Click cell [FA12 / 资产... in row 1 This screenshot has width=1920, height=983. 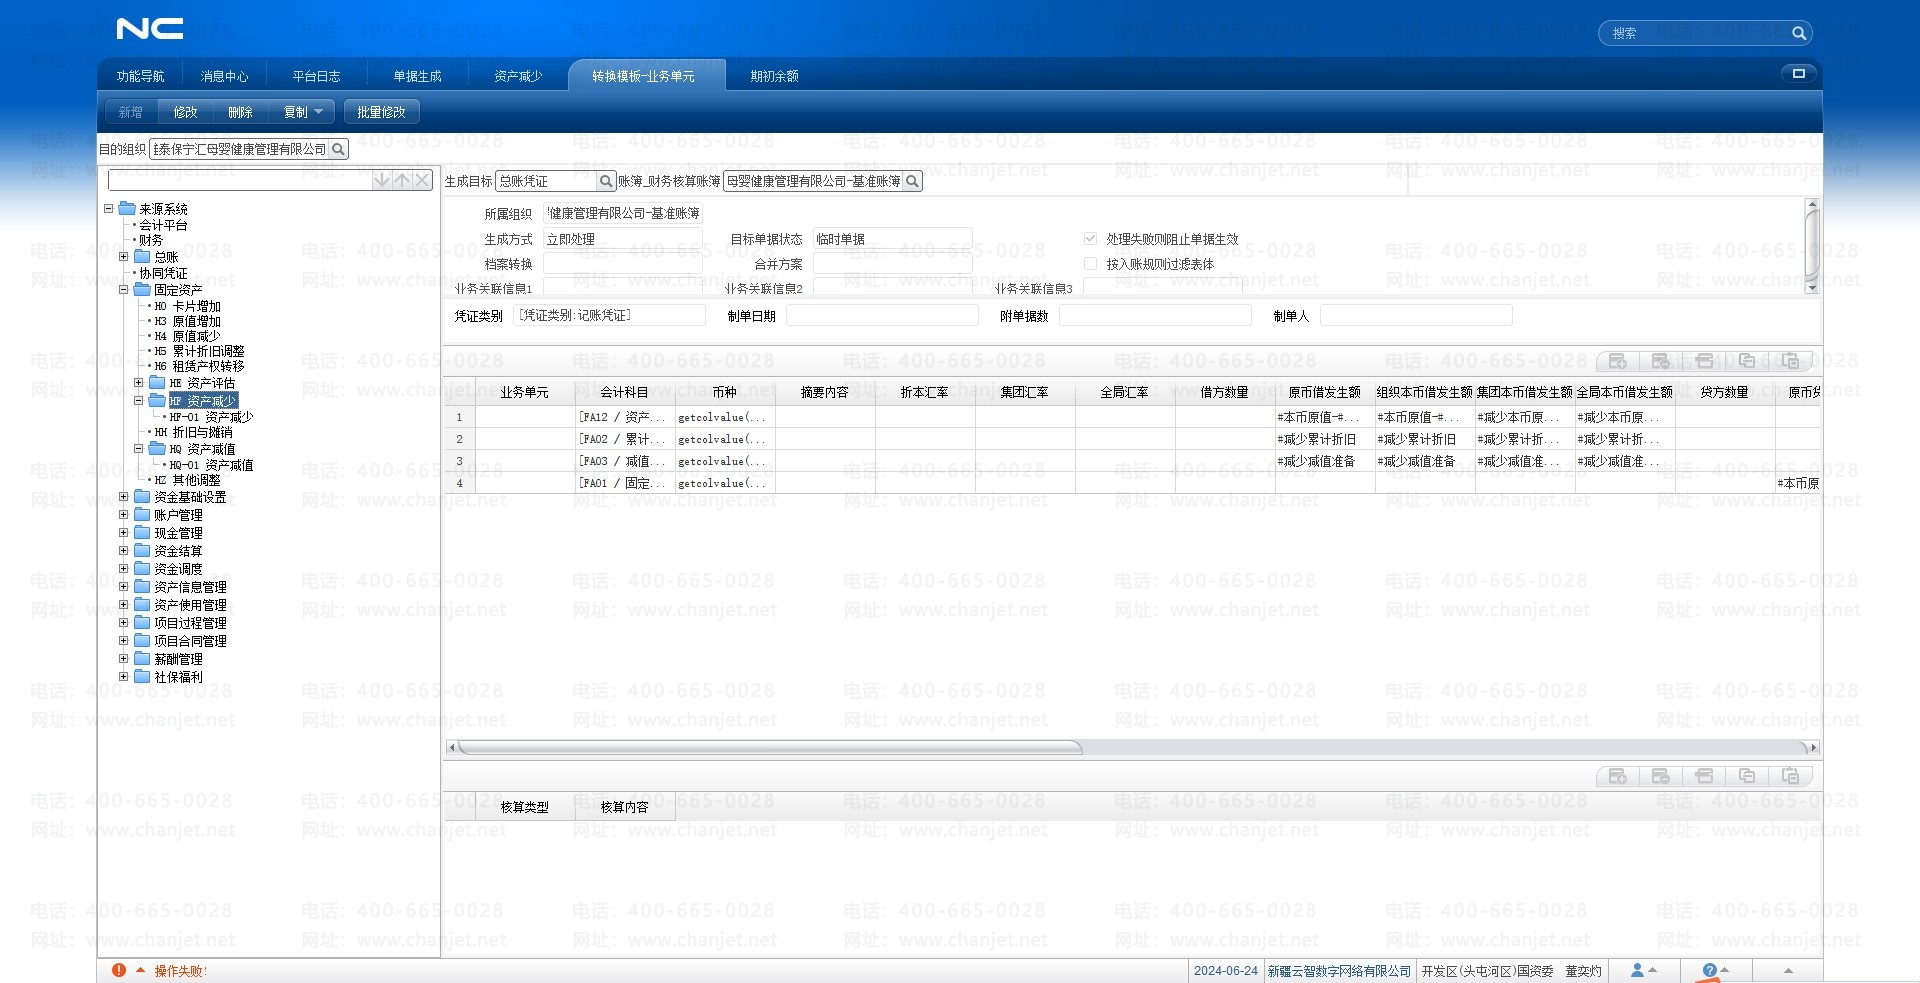coord(625,417)
